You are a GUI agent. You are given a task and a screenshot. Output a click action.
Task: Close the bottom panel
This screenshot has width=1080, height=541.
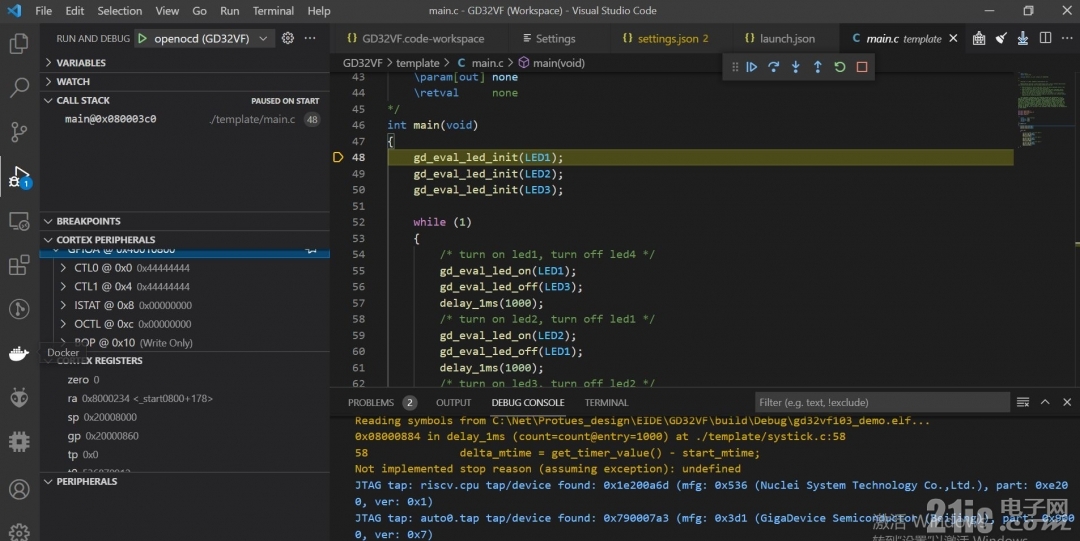(1067, 402)
